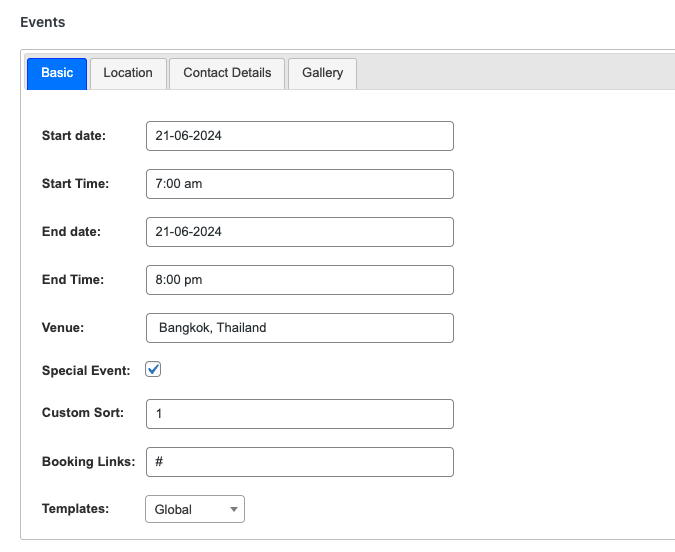Click the End Time label
This screenshot has height=552, width=675.
point(72,280)
